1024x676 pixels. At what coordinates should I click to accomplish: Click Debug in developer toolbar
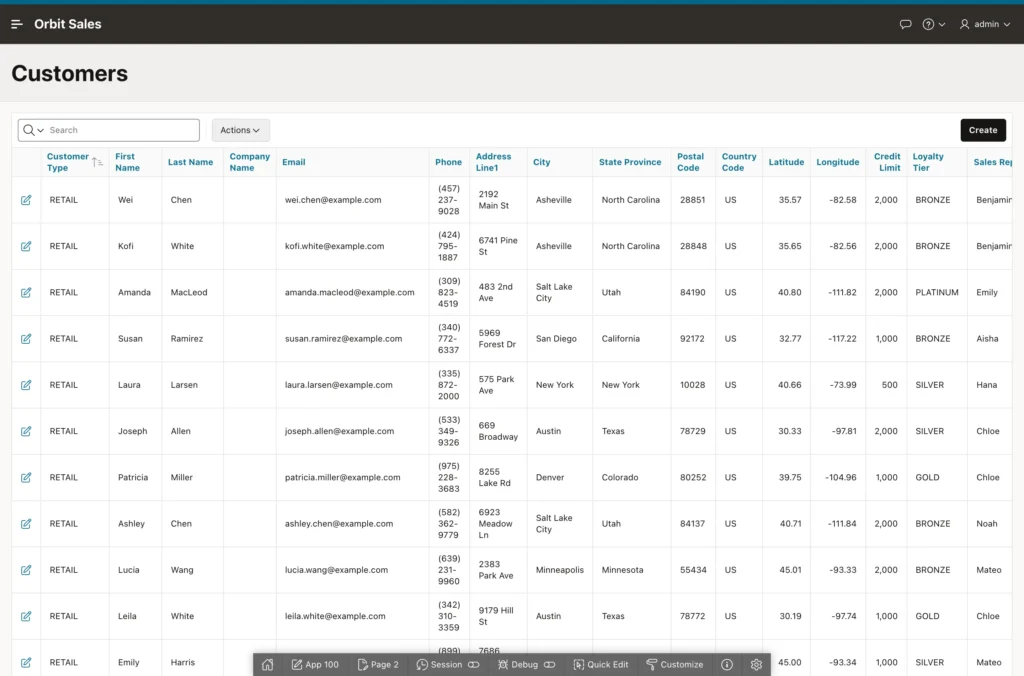coord(526,664)
